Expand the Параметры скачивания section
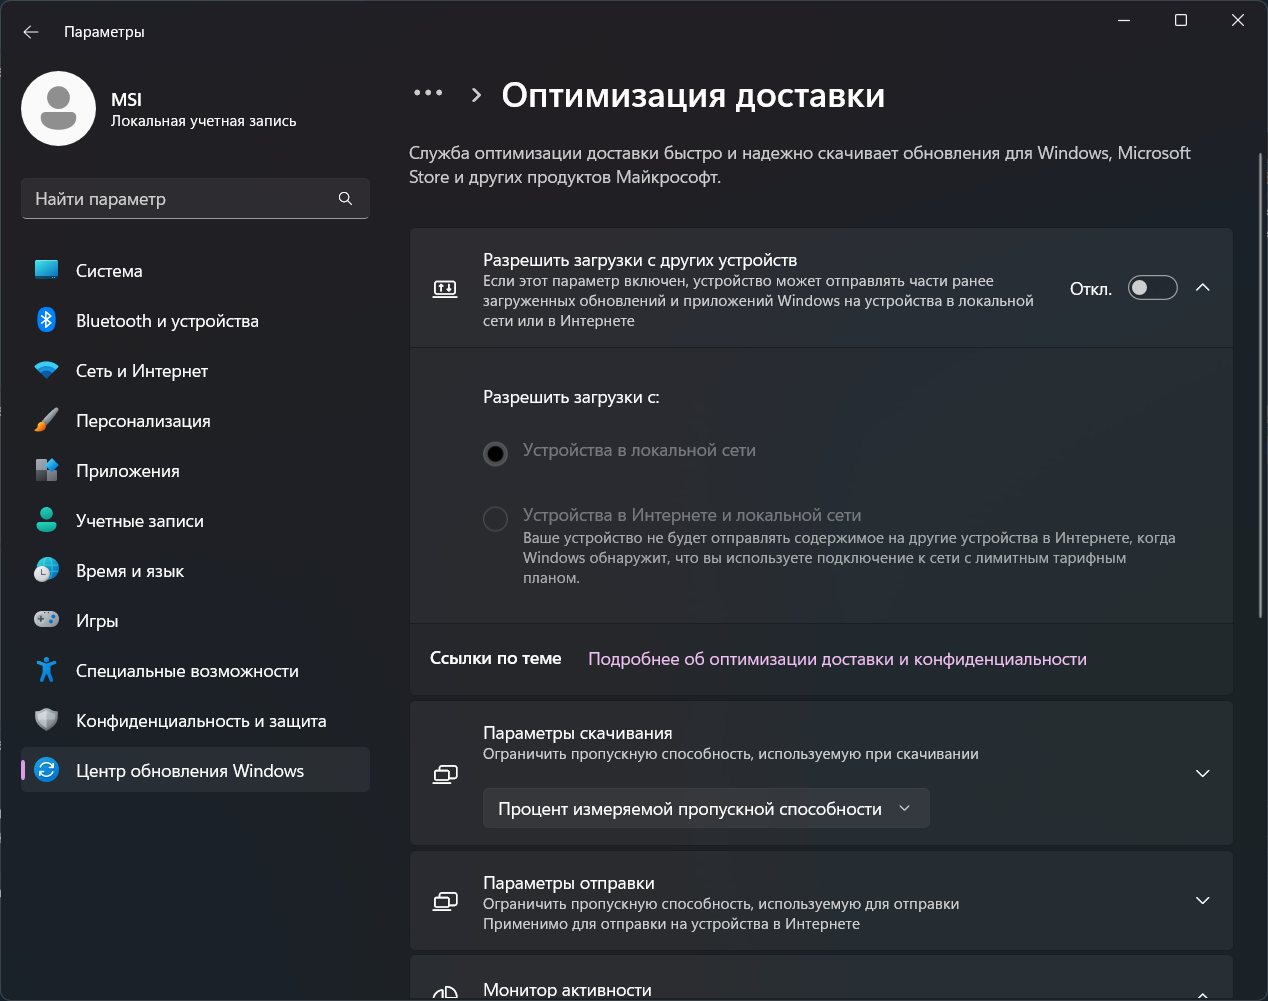This screenshot has height=1001, width=1268. tap(1203, 773)
